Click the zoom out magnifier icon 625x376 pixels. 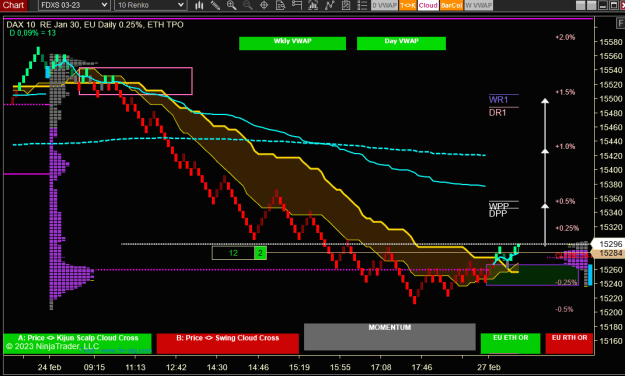[248, 5]
